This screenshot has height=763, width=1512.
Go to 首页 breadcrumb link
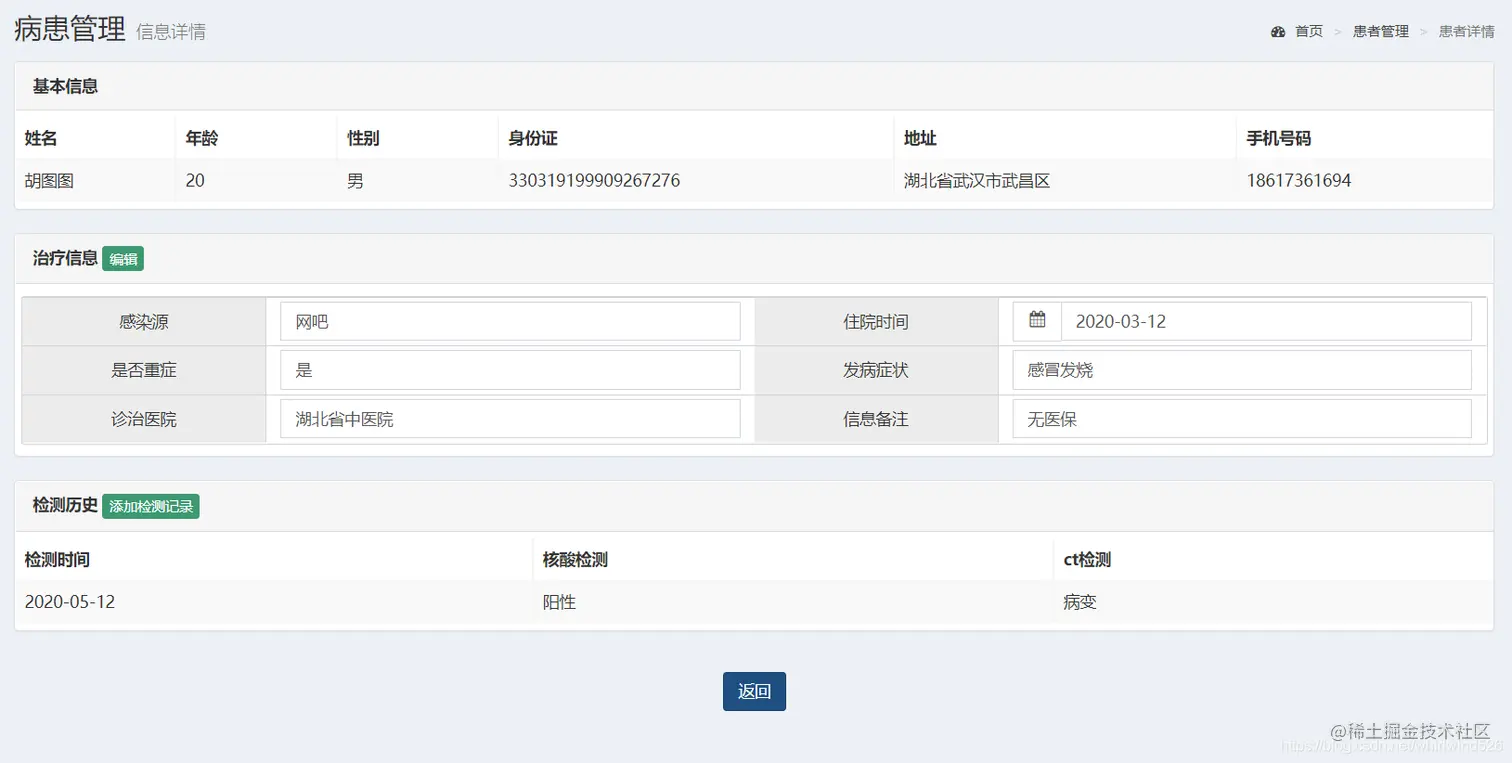tap(1309, 32)
